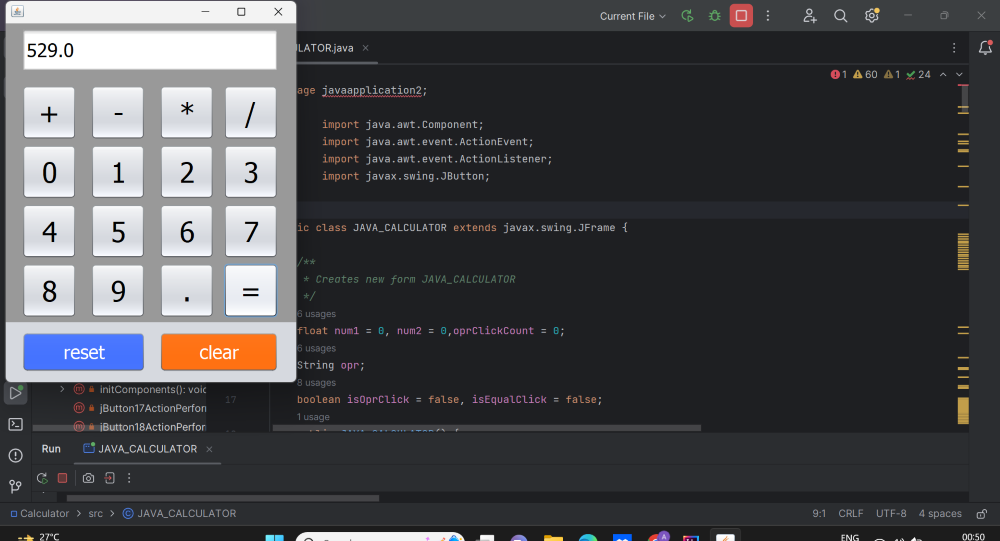The width and height of the screenshot is (1000, 541).
Task: Click the decimal point calculator button
Action: [x=187, y=291]
